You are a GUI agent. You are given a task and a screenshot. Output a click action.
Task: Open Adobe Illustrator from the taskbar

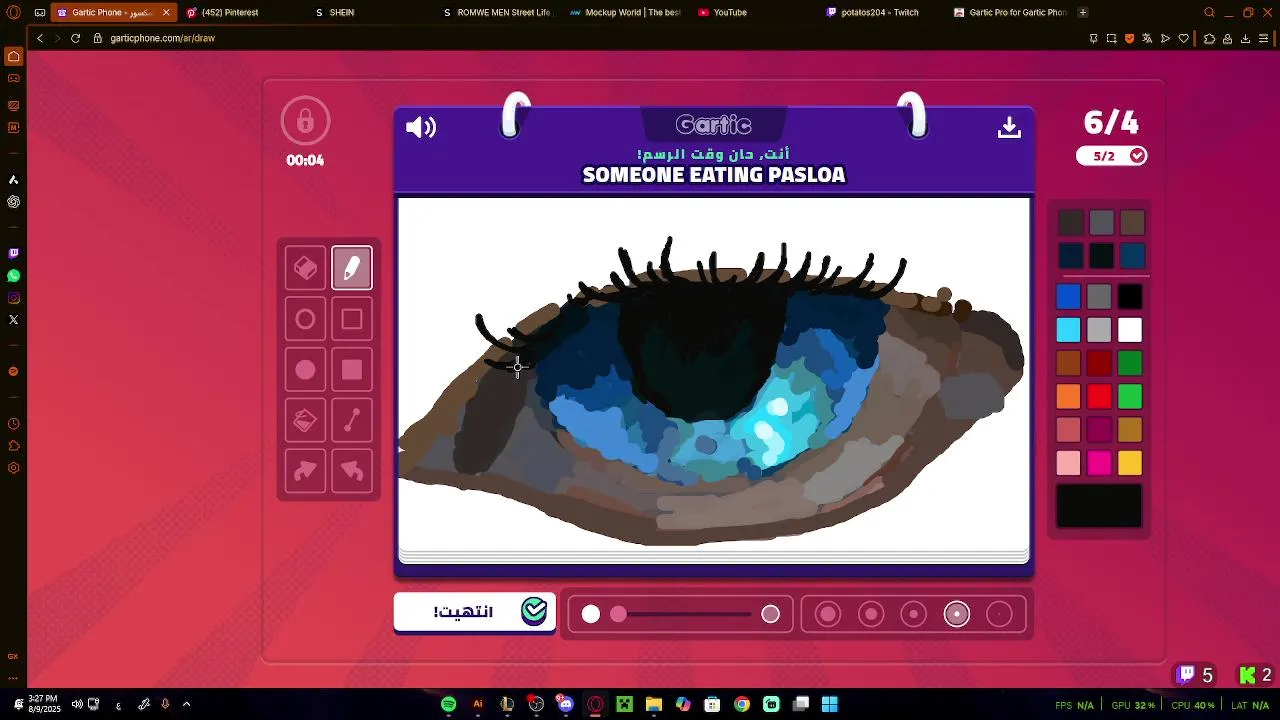(x=478, y=704)
